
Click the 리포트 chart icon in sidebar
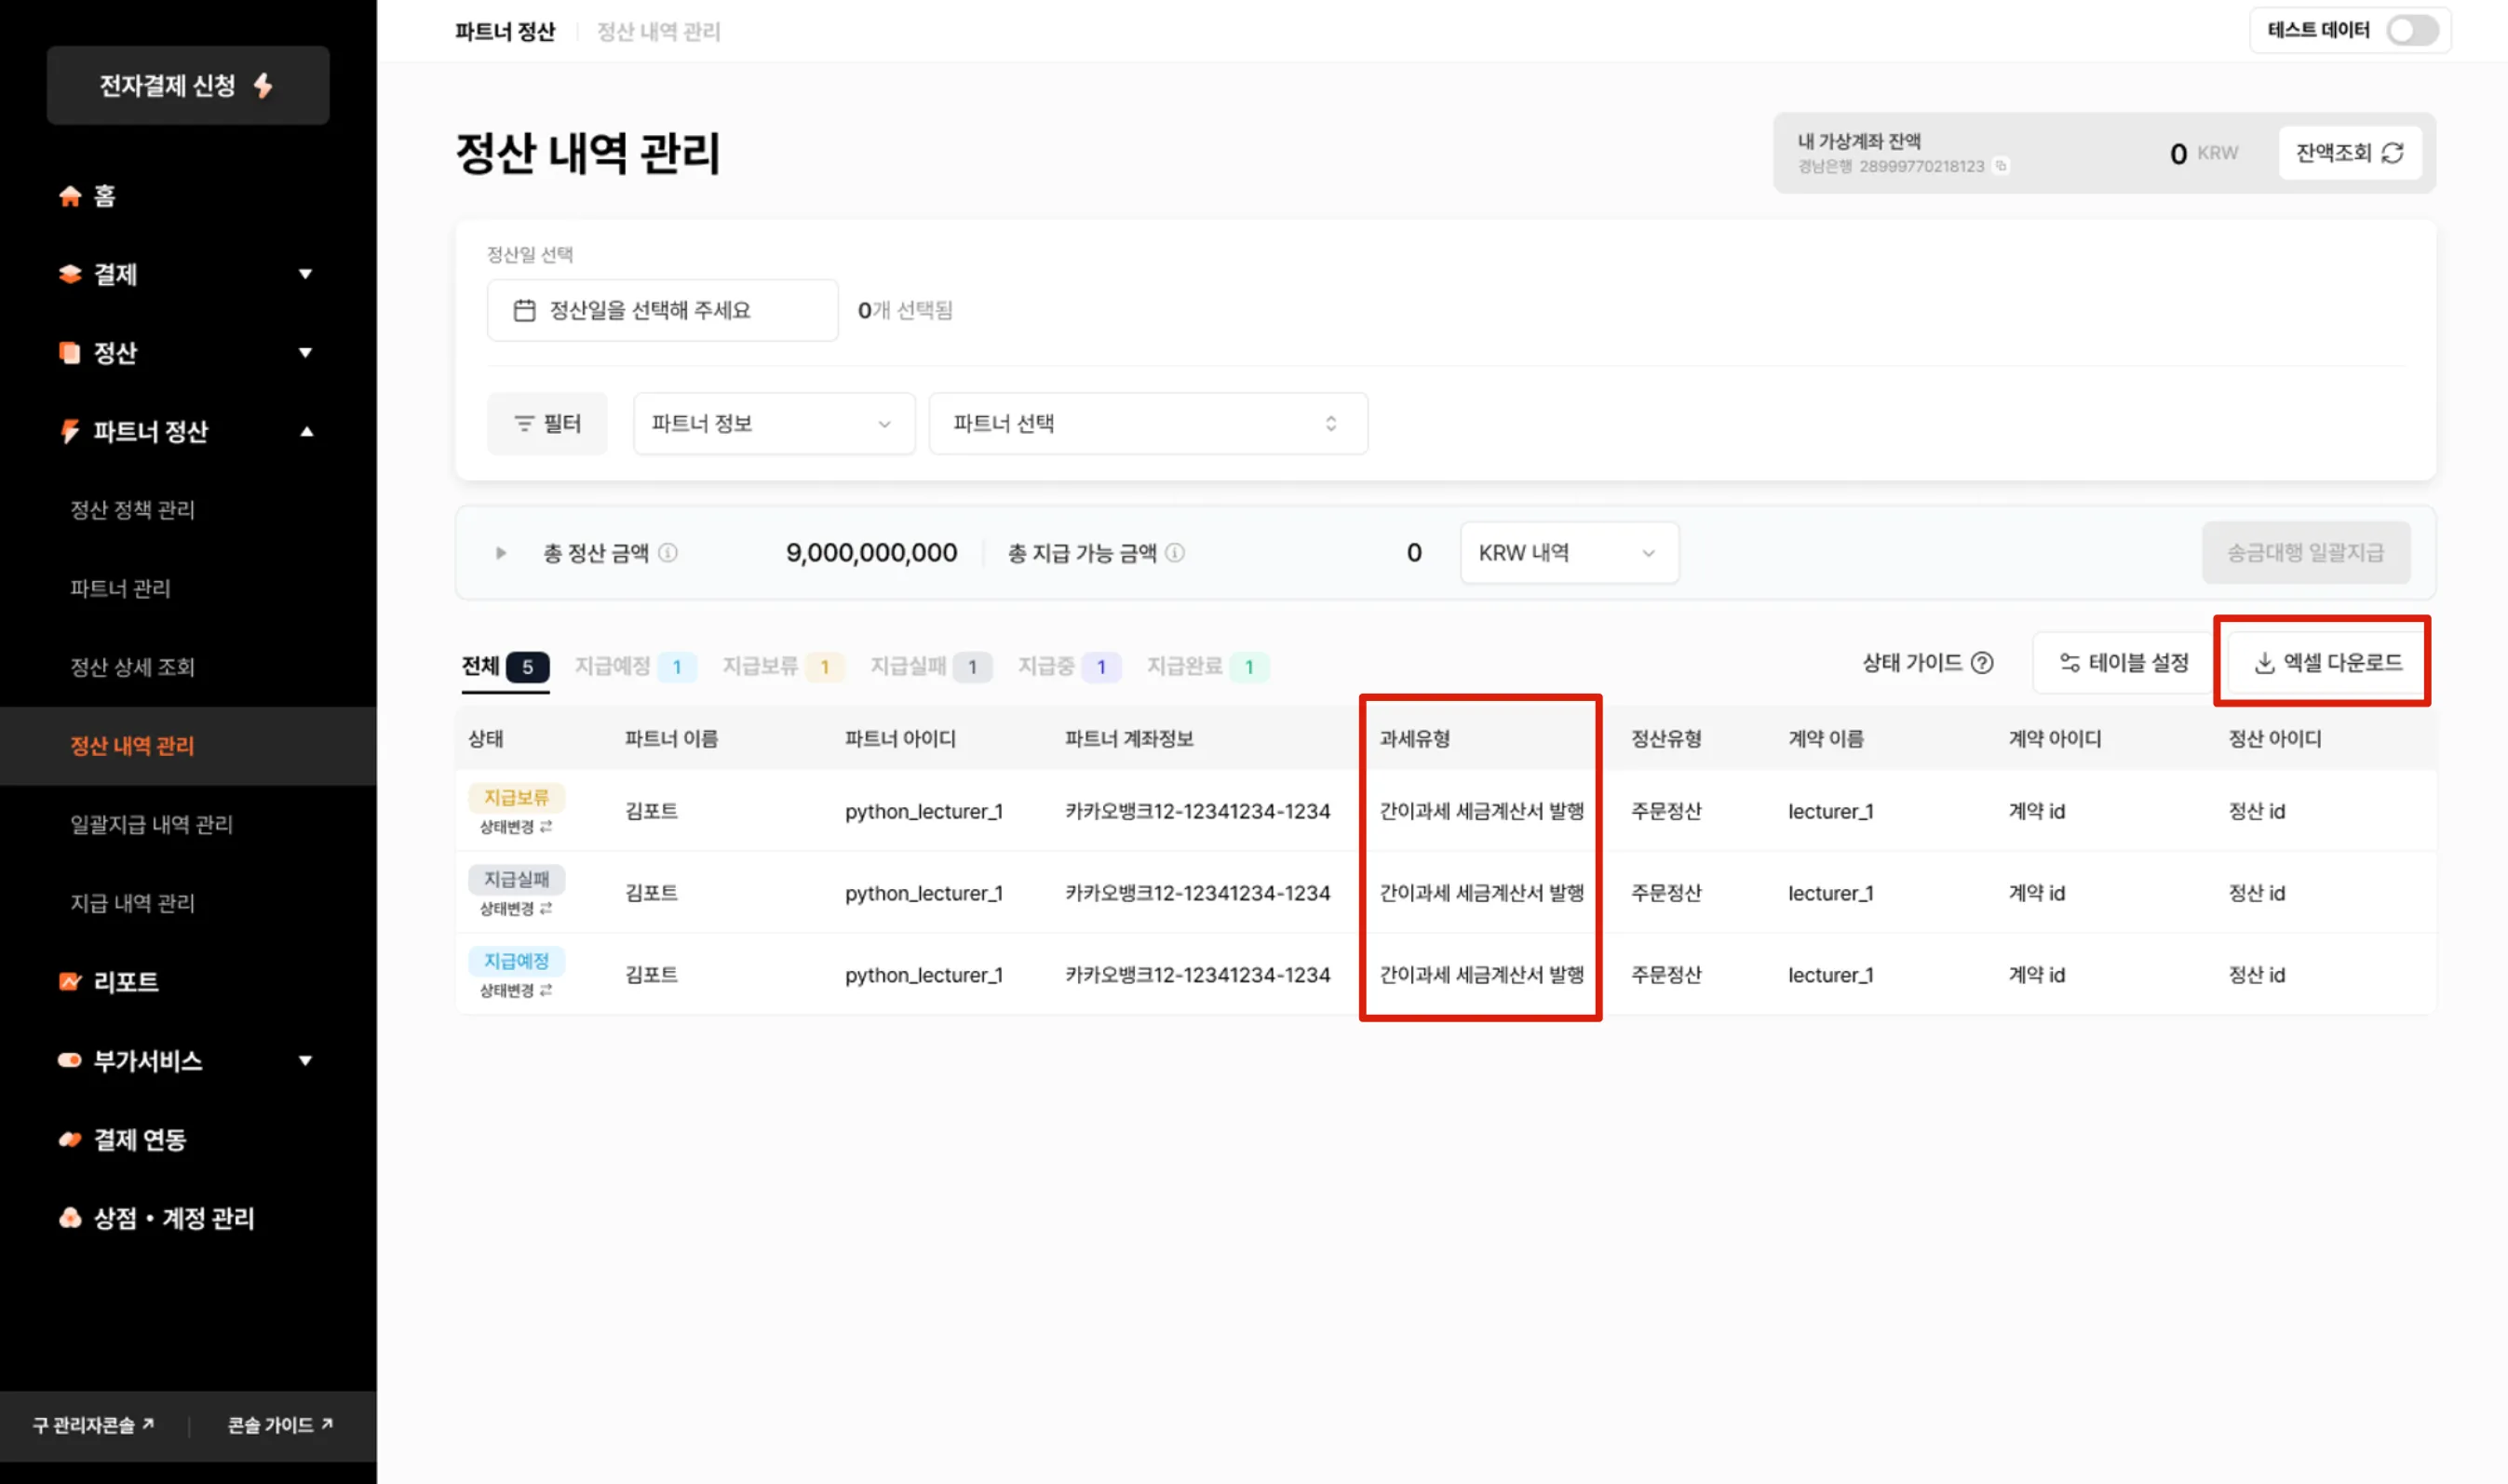point(70,982)
